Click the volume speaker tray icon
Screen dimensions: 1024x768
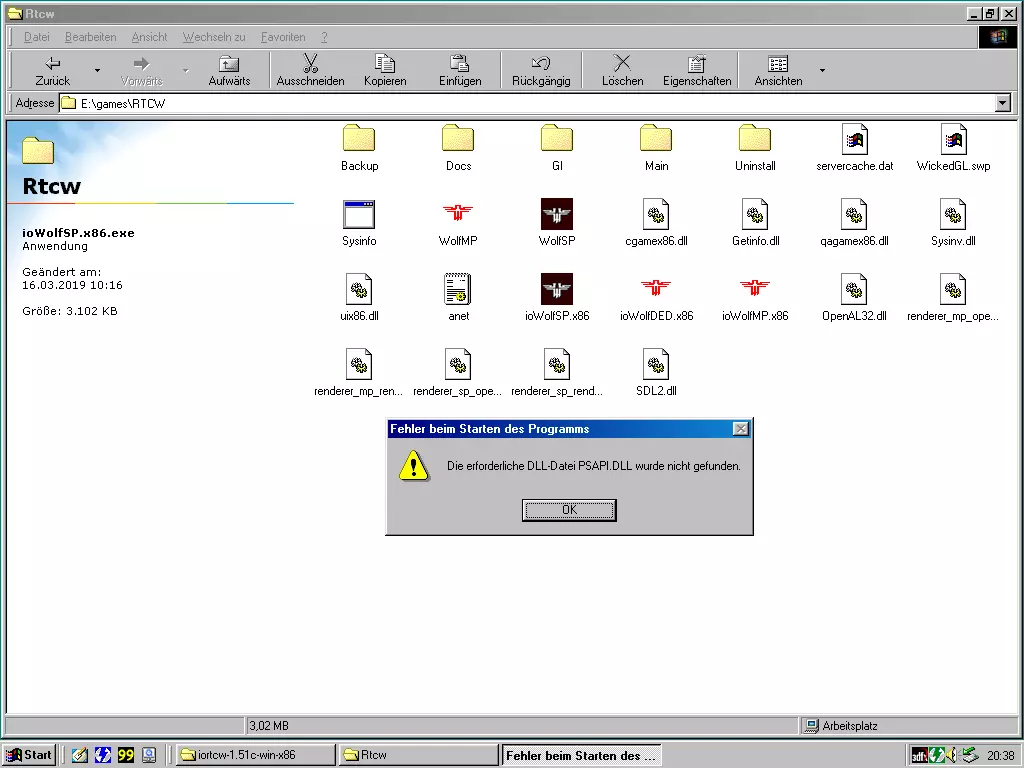[x=953, y=756]
